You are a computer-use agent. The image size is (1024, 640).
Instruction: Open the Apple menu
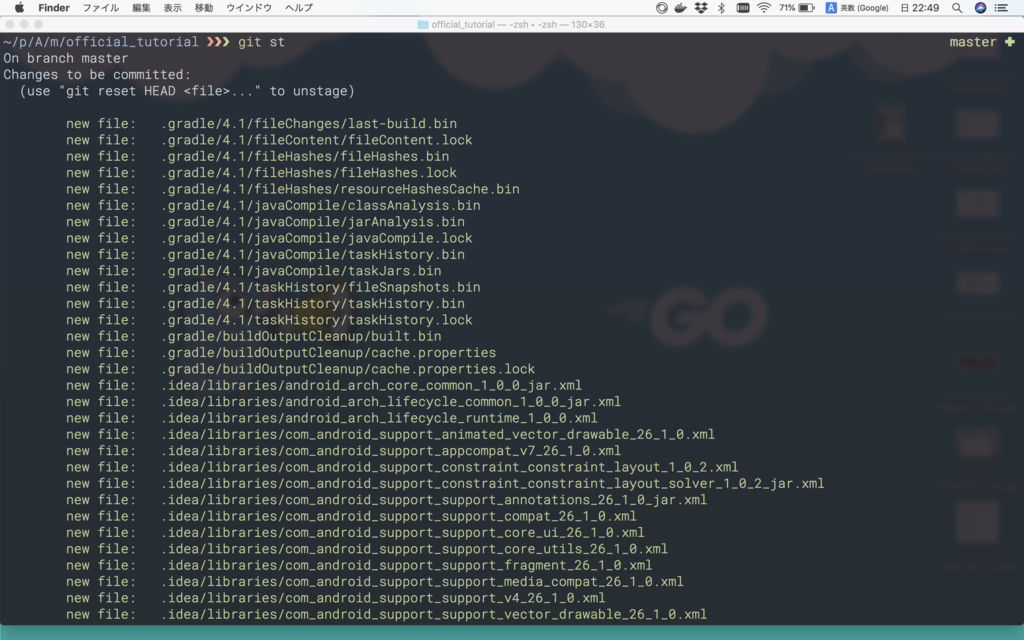pyautogui.click(x=20, y=8)
